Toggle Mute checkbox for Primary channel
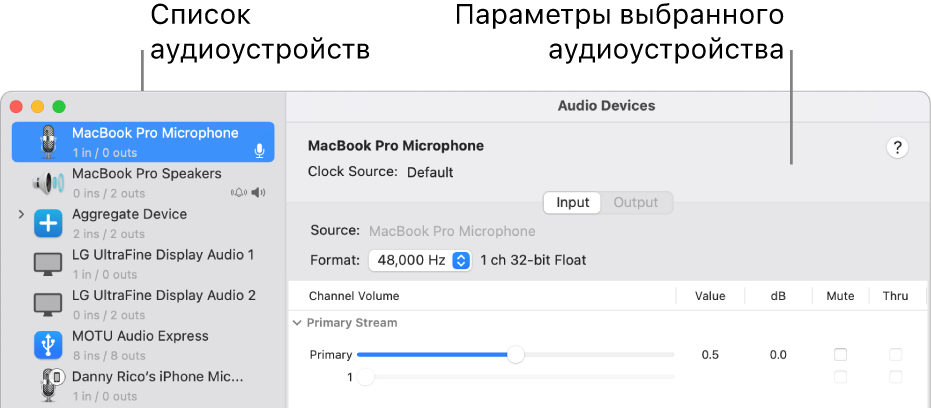The image size is (931, 410). [x=840, y=355]
